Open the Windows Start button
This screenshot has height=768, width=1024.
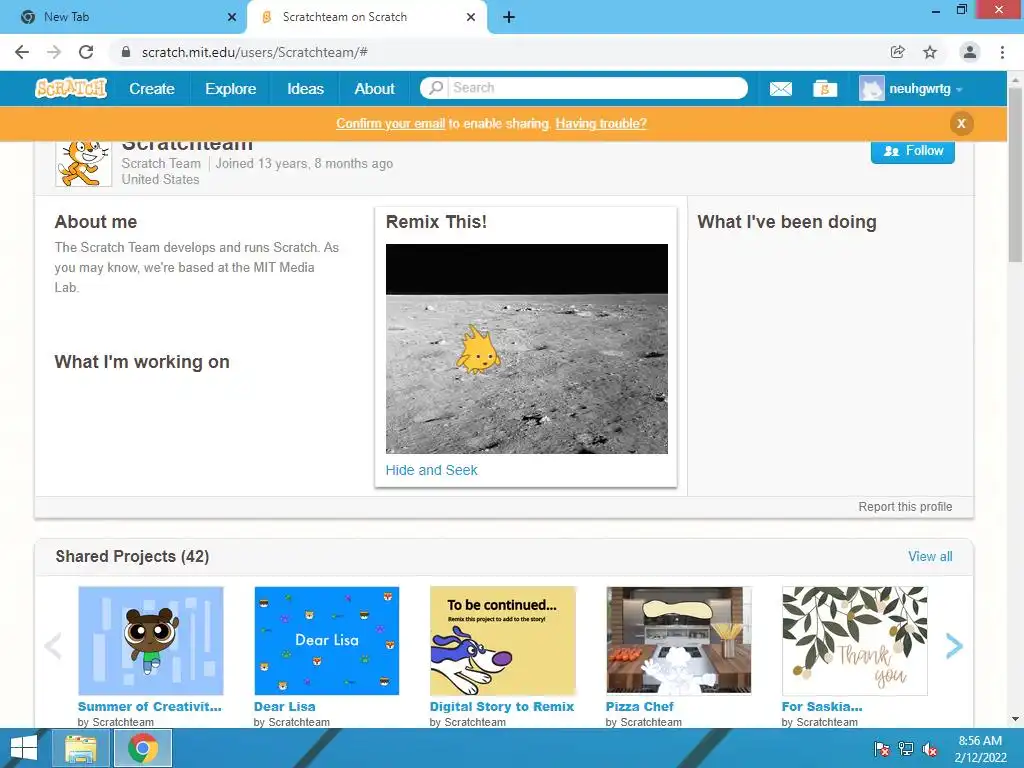point(24,748)
